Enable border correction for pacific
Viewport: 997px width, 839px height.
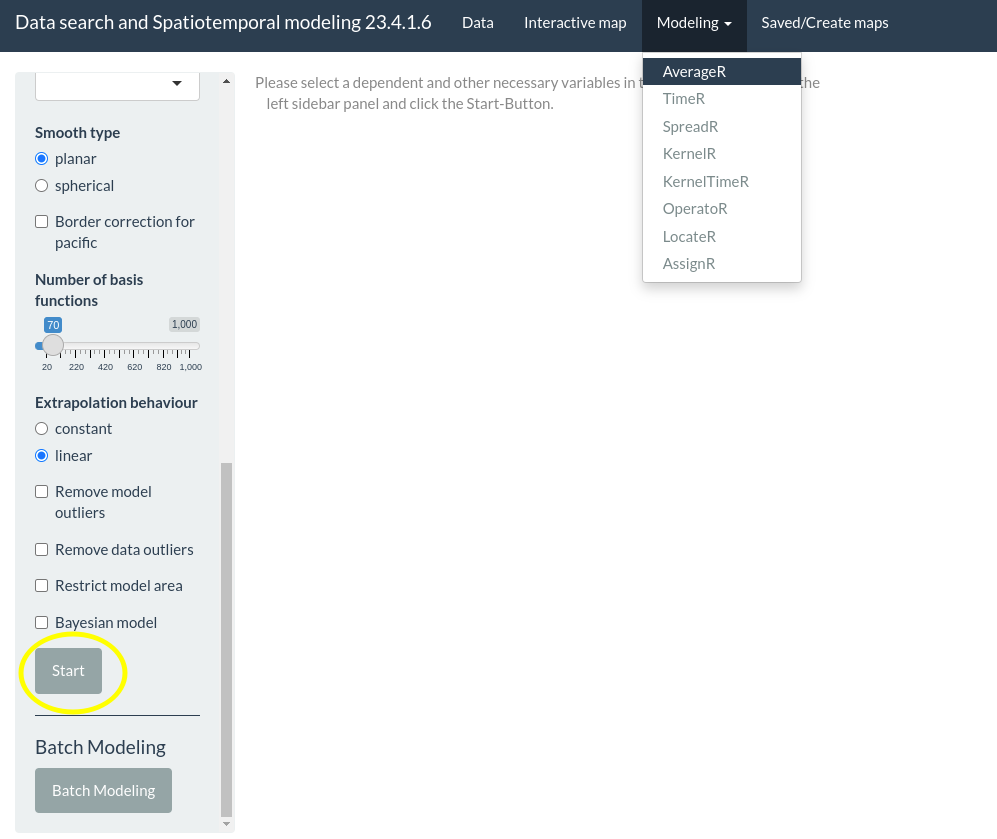point(41,221)
